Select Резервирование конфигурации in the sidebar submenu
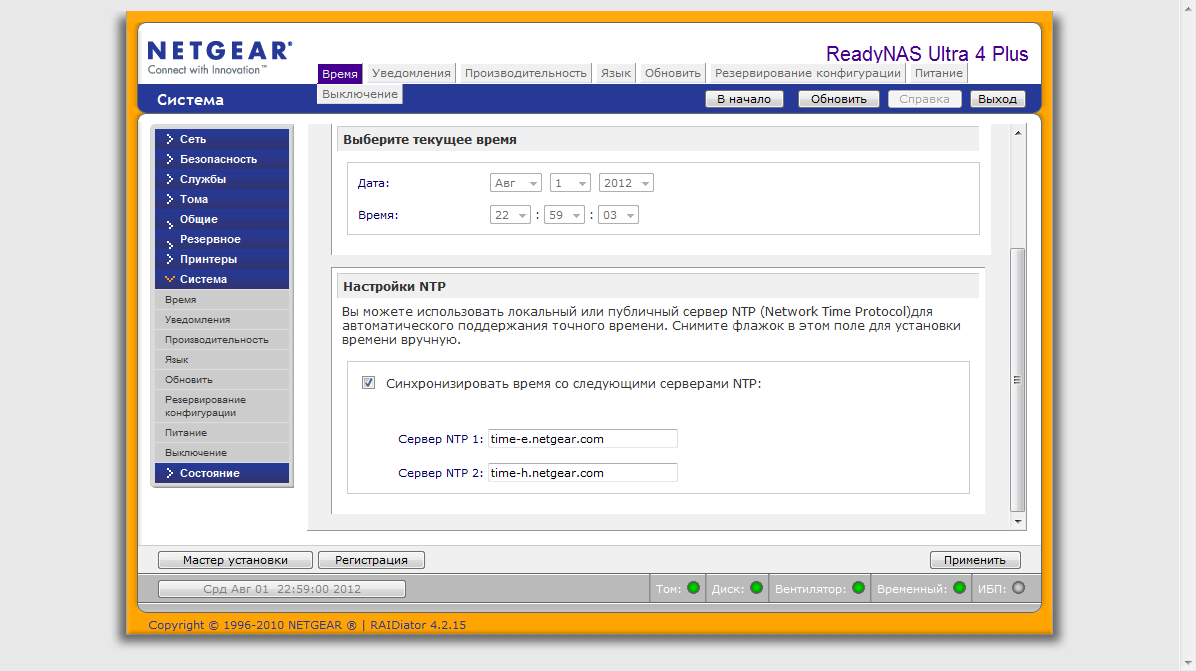Viewport: 1196px width, 671px height. pyautogui.click(x=222, y=406)
